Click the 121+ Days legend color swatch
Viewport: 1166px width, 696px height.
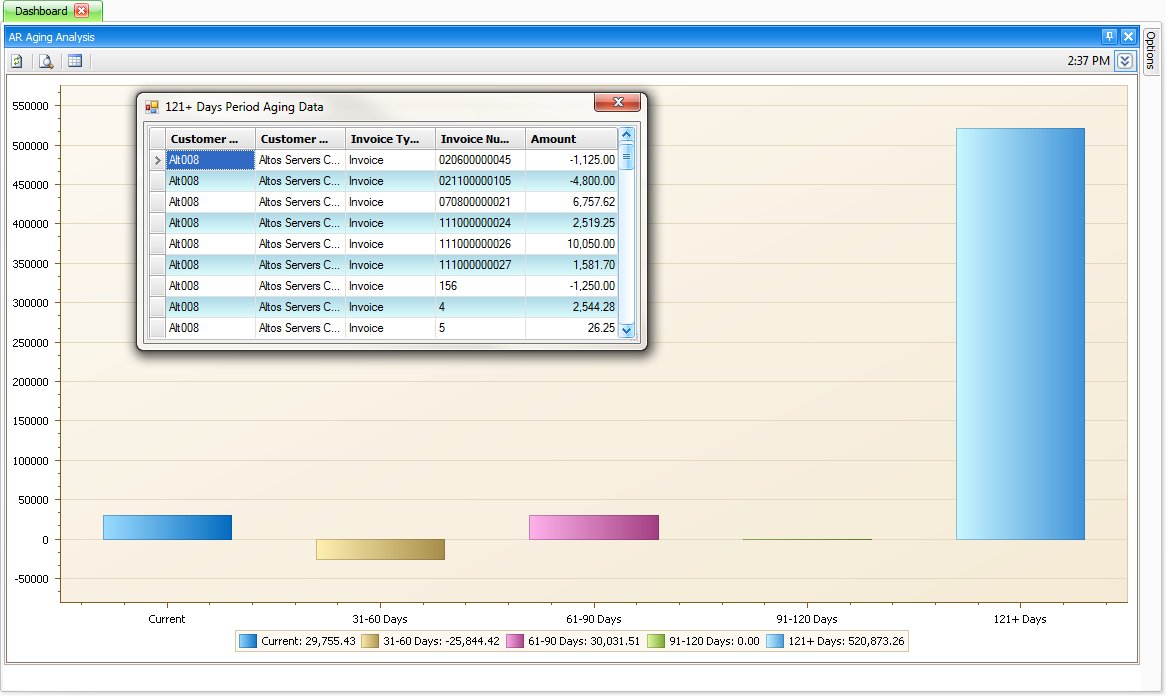[x=776, y=642]
